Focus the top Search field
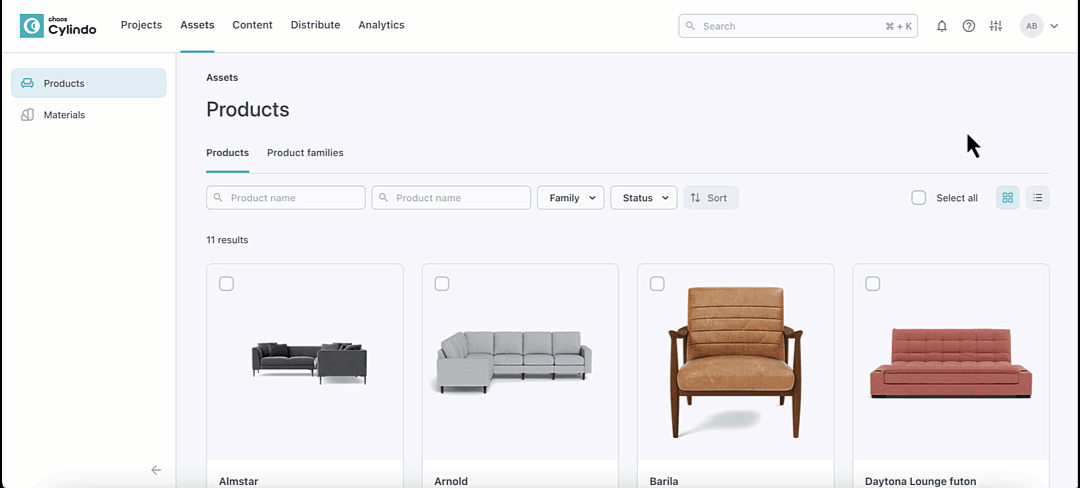 tap(790, 26)
